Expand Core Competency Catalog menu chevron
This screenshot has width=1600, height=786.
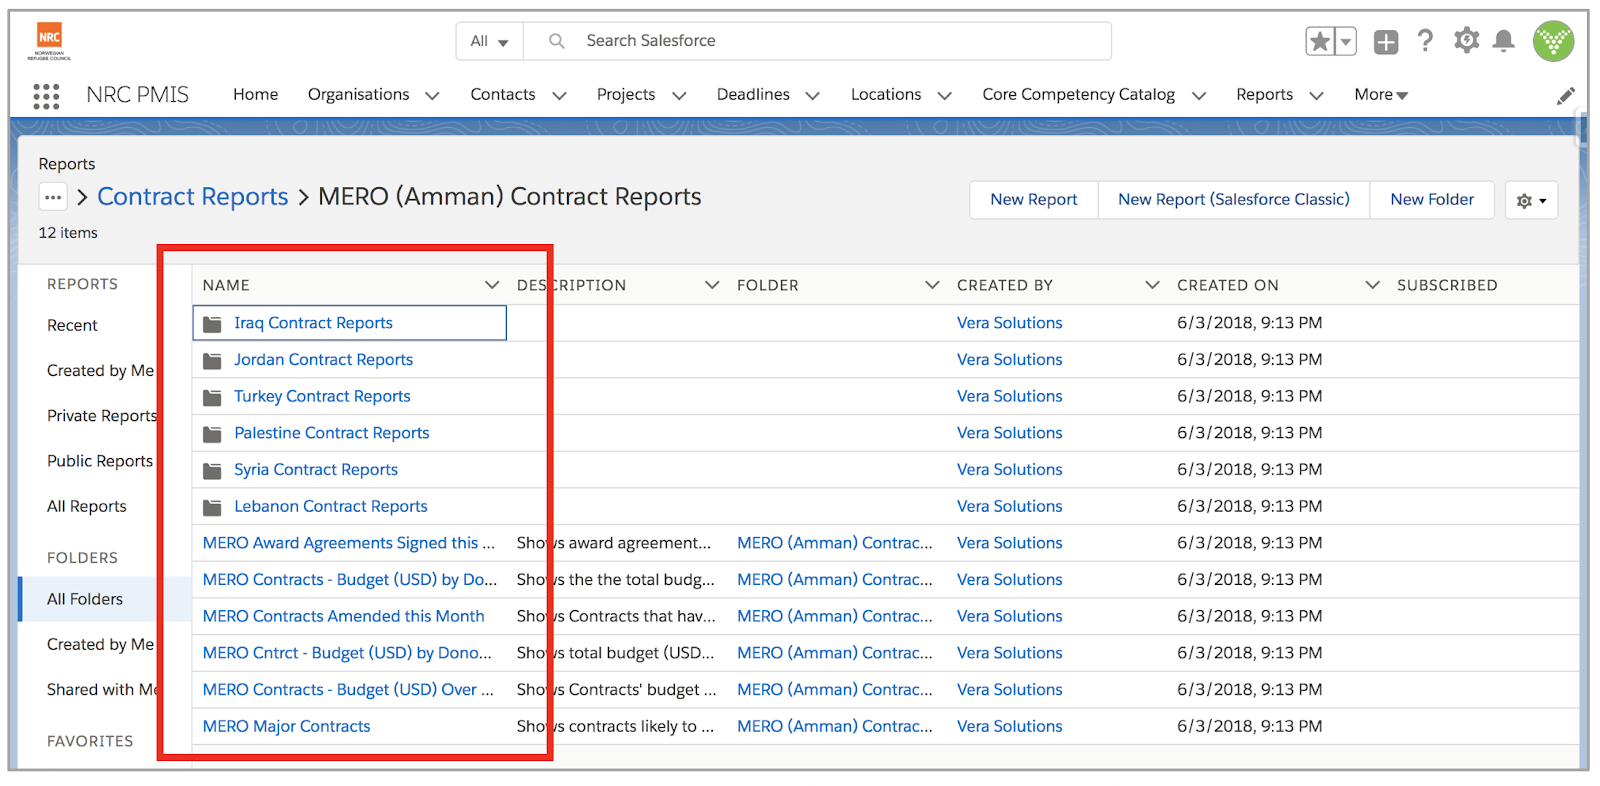click(1199, 95)
